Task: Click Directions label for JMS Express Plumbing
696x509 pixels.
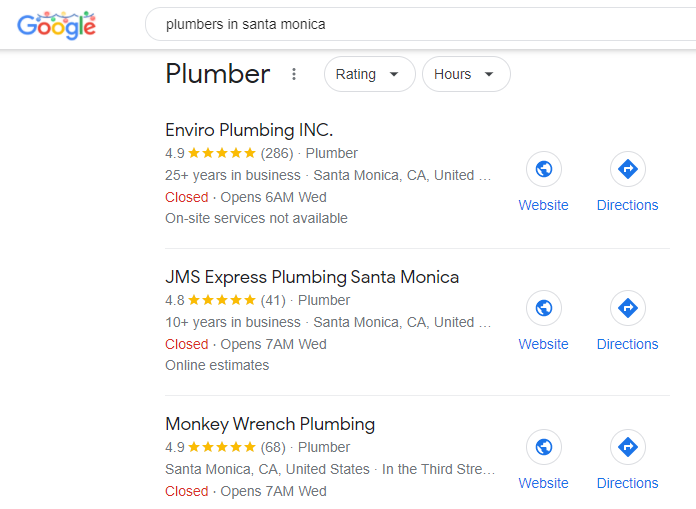Action: pyautogui.click(x=627, y=344)
